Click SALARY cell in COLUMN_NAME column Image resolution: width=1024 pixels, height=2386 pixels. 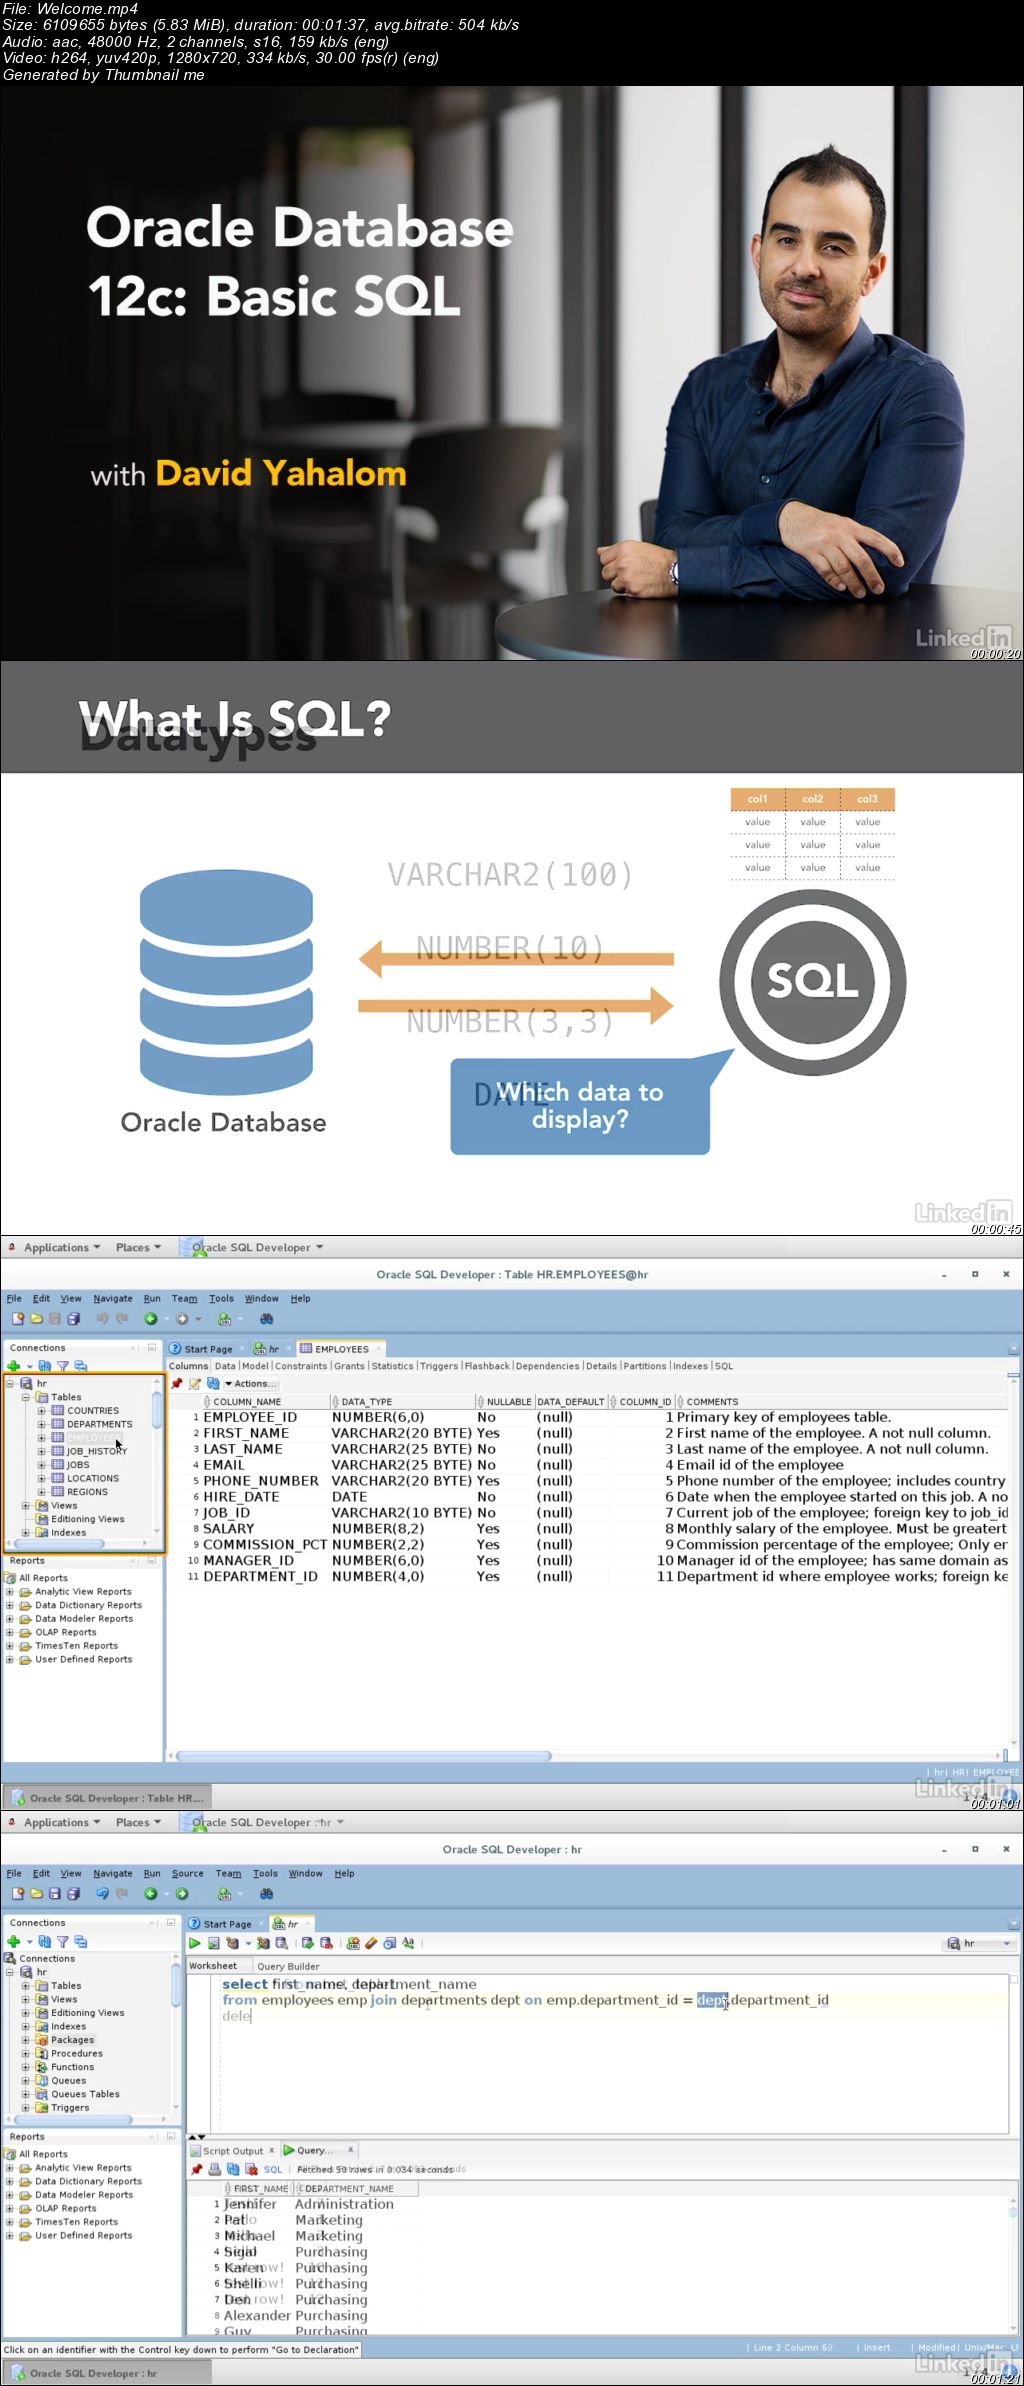pos(229,1529)
